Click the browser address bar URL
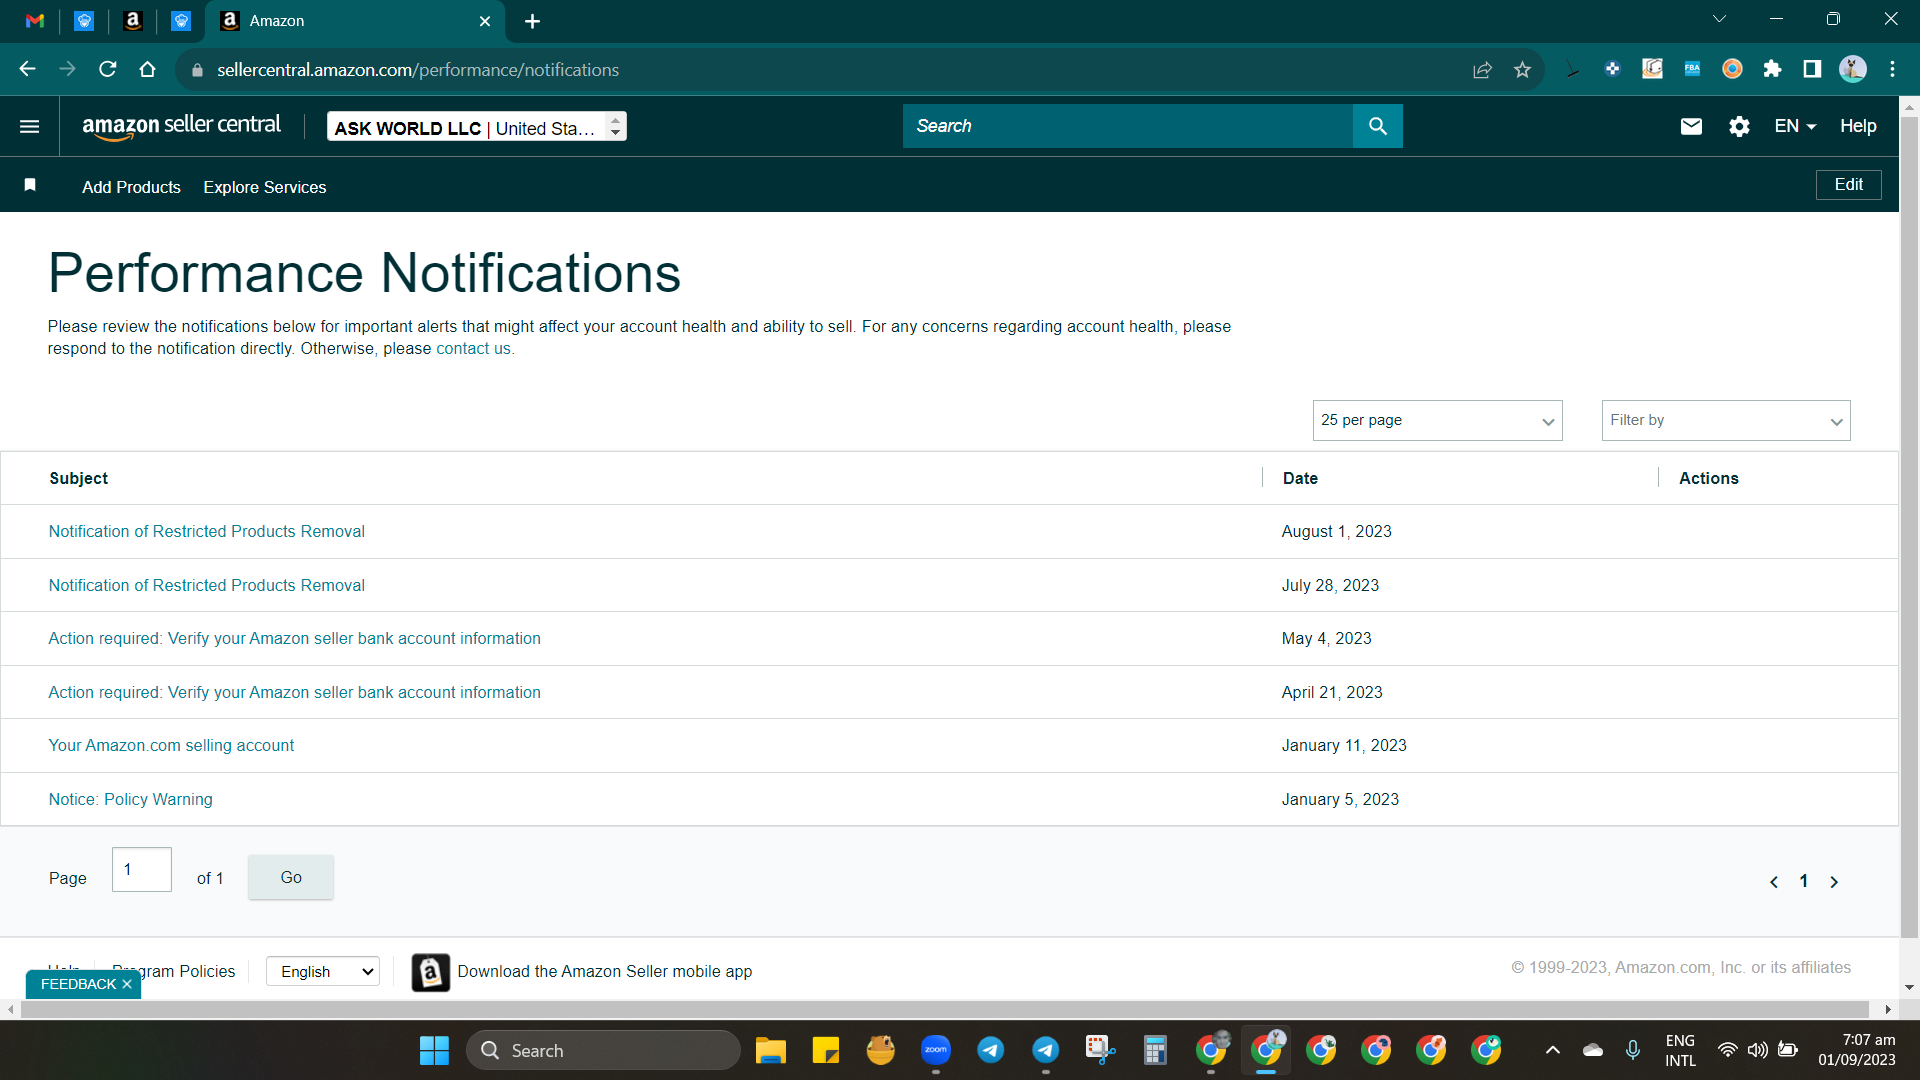This screenshot has width=1920, height=1080. coord(417,70)
